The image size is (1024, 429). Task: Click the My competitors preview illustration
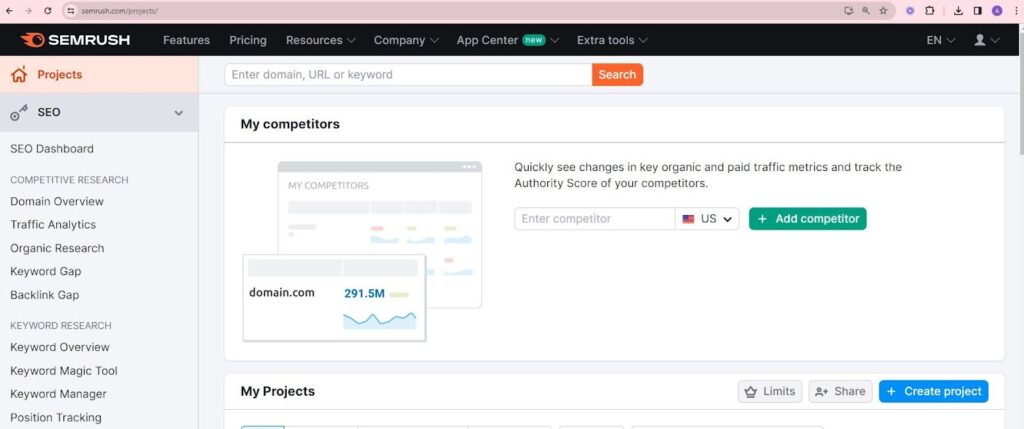point(362,251)
